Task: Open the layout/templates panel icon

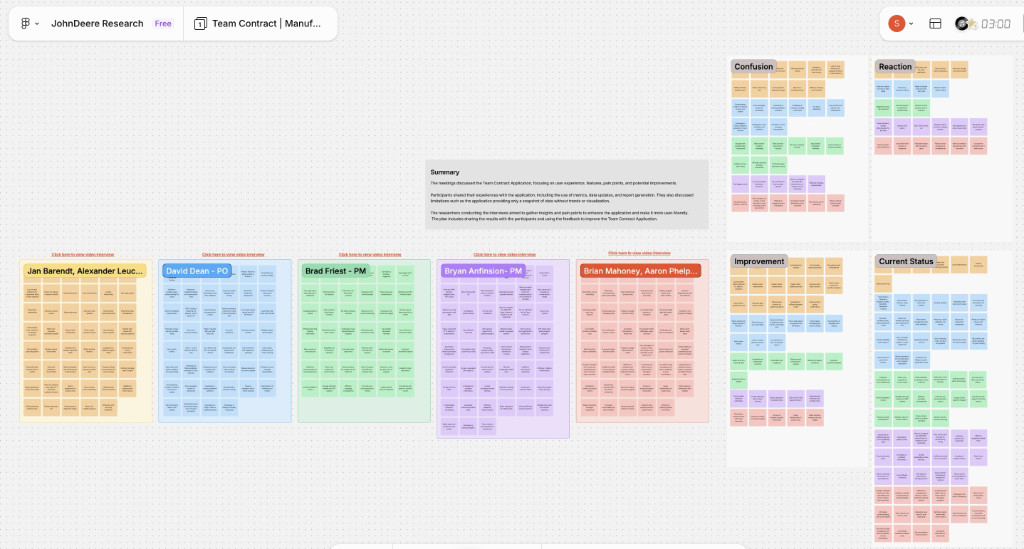Action: pyautogui.click(x=935, y=24)
